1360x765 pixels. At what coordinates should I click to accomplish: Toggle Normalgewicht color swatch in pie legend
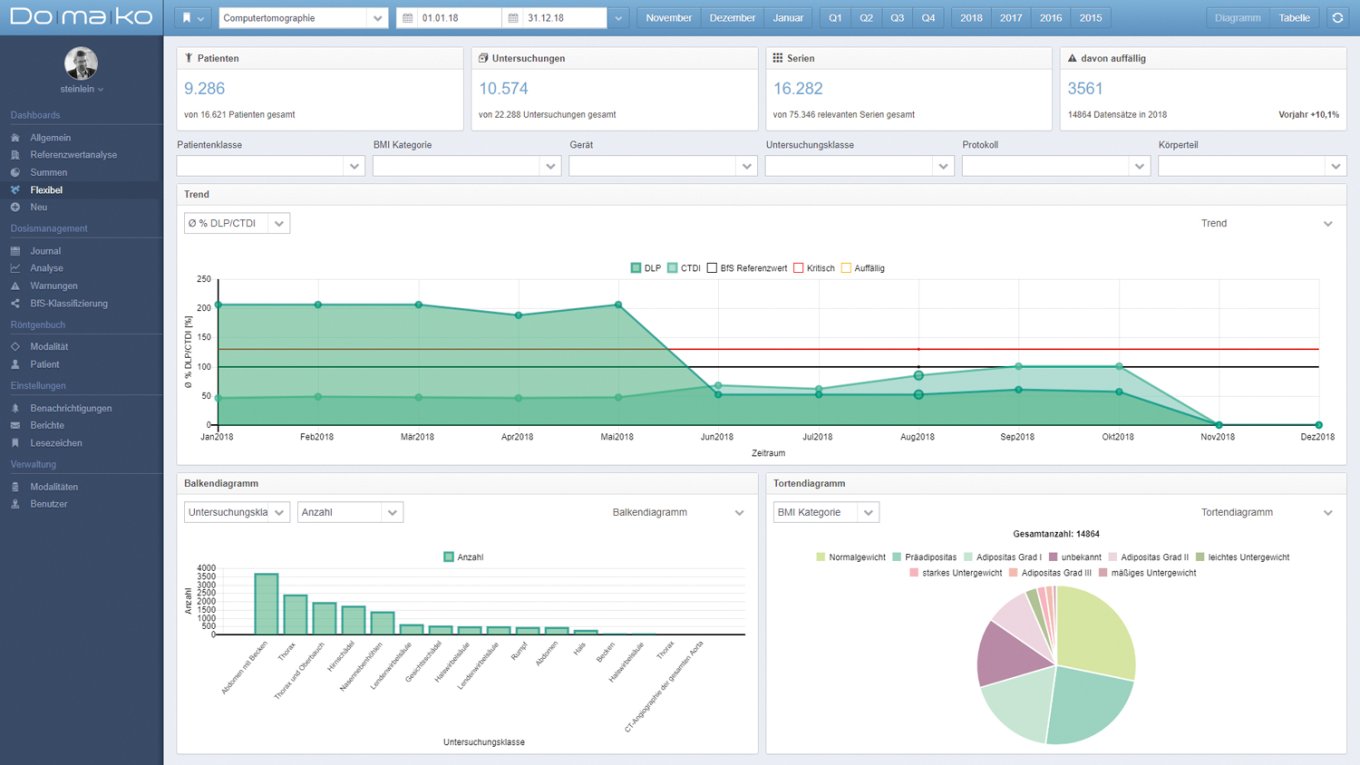tap(821, 557)
